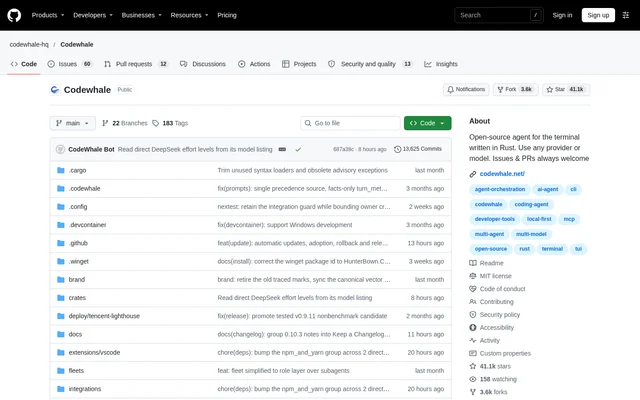
Task: Click the Codewhale repository avatar icon
Action: tap(55, 90)
